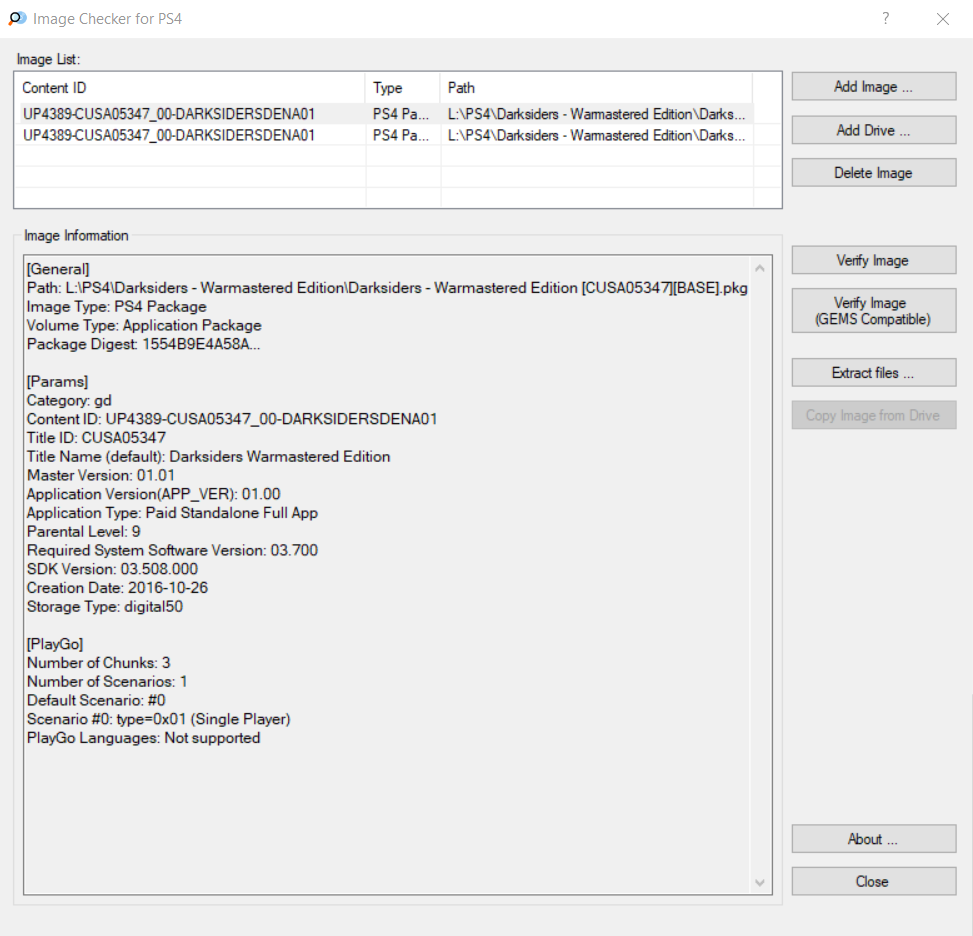Click Number of Scenarios: 1 line
The width and height of the screenshot is (973, 936).
coord(107,682)
